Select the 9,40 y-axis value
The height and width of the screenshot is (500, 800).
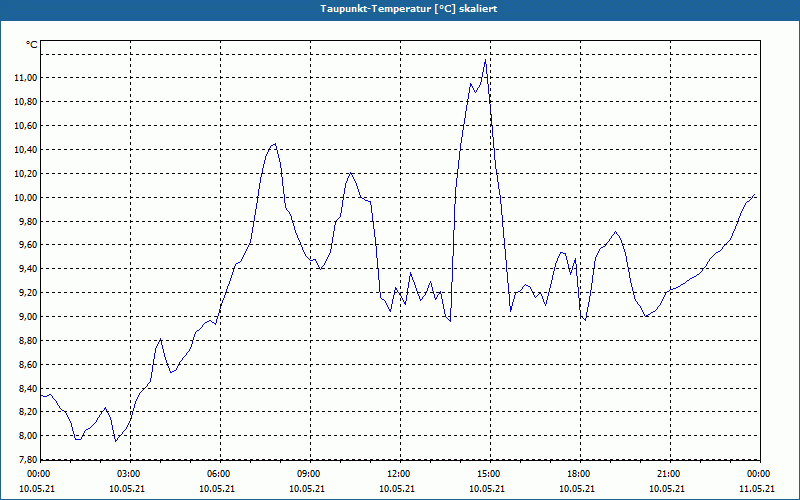pos(28,269)
